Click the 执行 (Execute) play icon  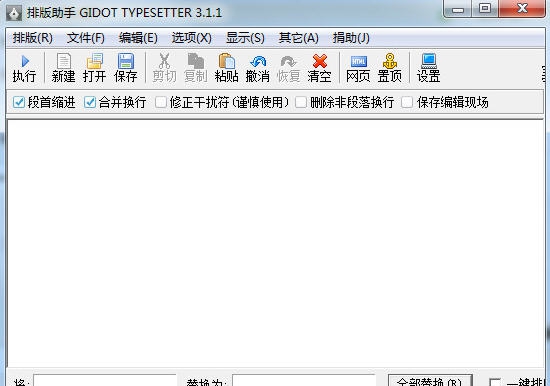25,62
